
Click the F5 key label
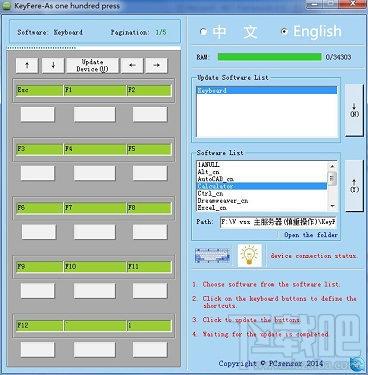(149, 149)
